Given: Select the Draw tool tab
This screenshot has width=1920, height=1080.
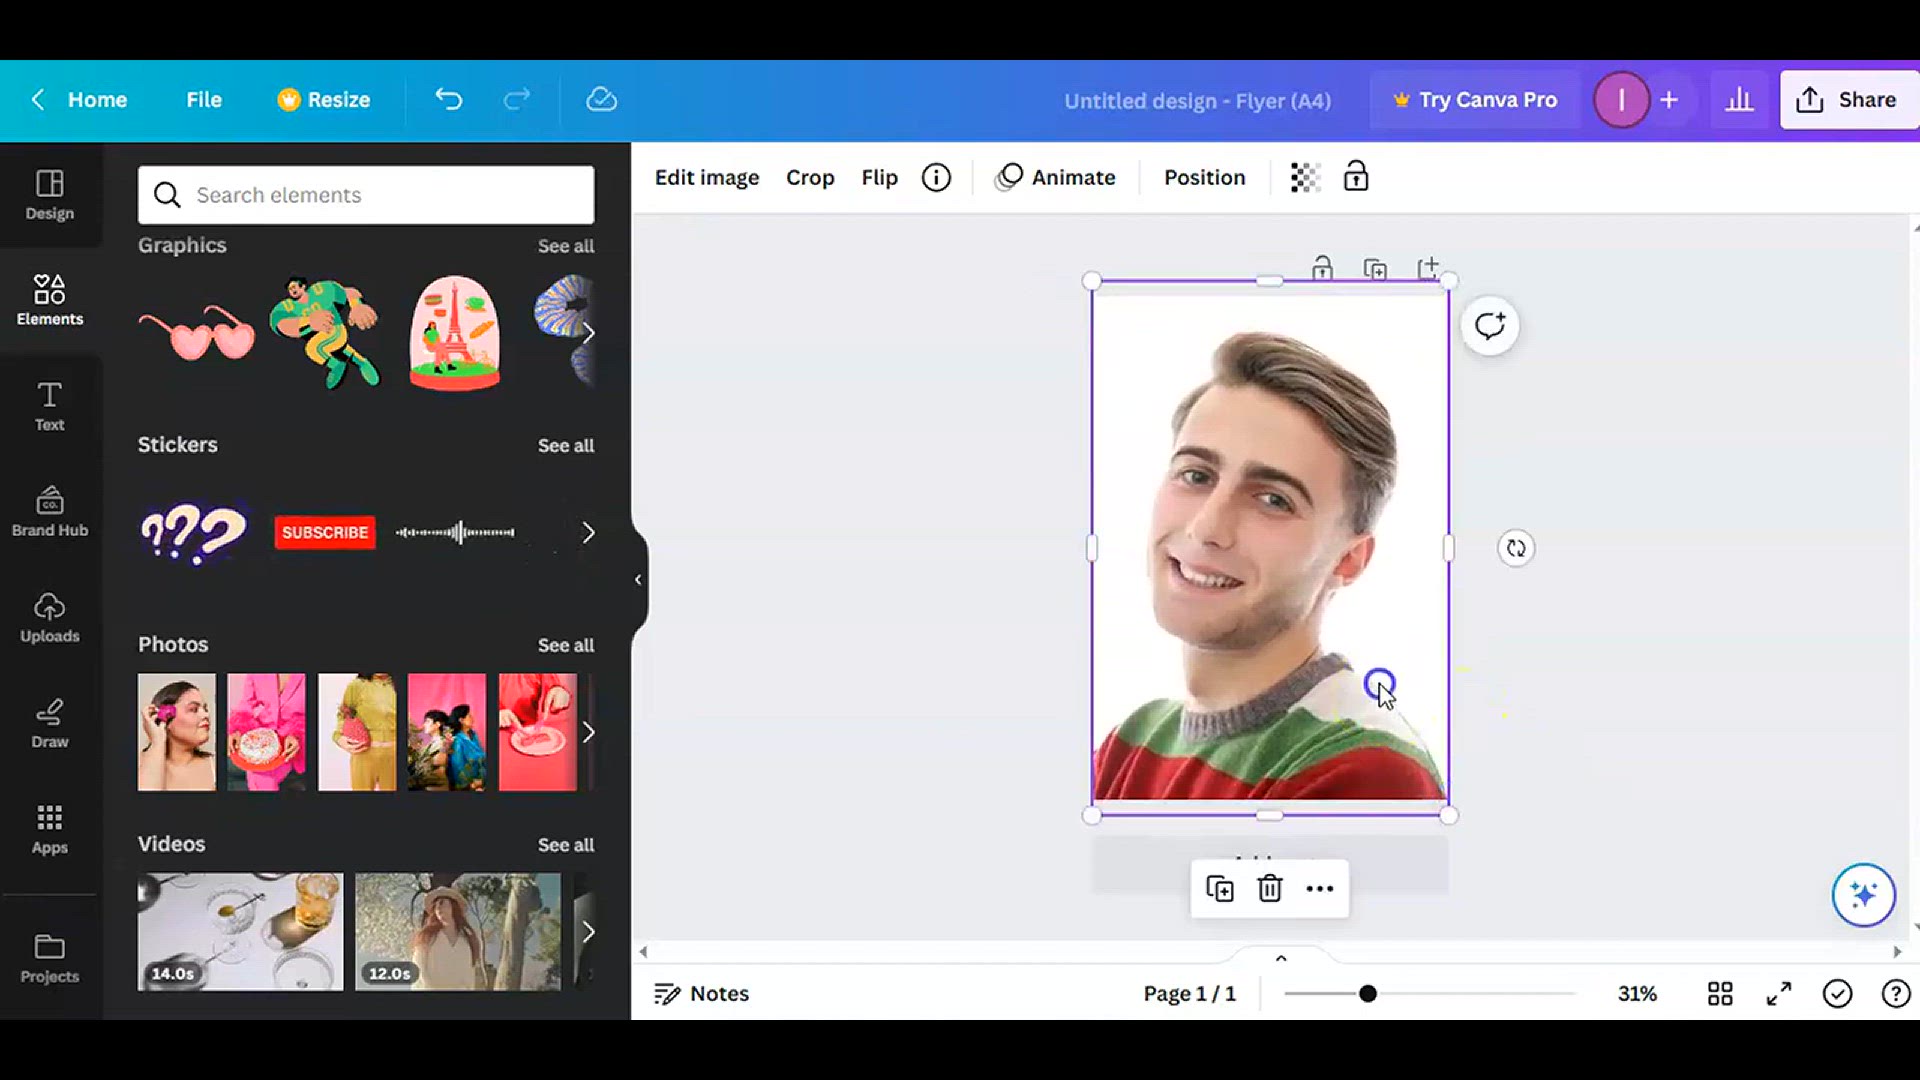Looking at the screenshot, I should (x=50, y=723).
